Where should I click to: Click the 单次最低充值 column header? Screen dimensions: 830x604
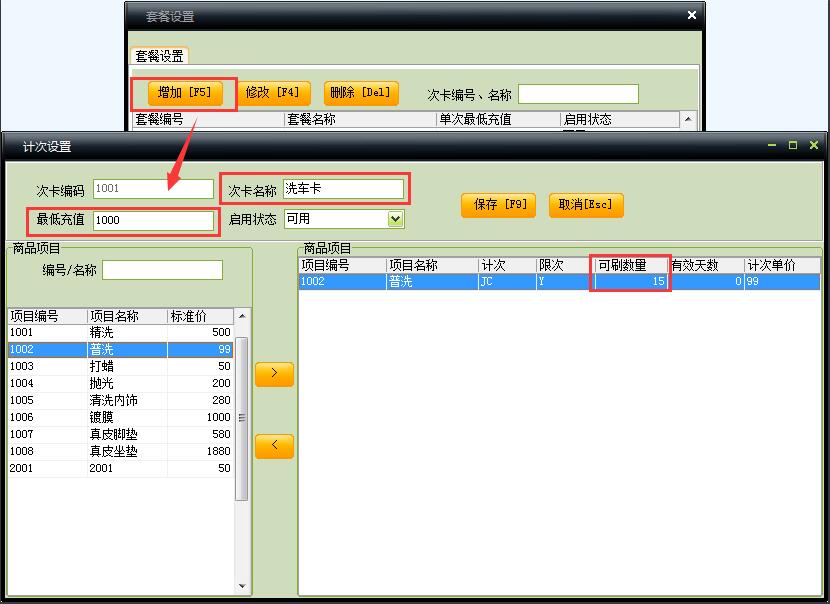[x=498, y=119]
